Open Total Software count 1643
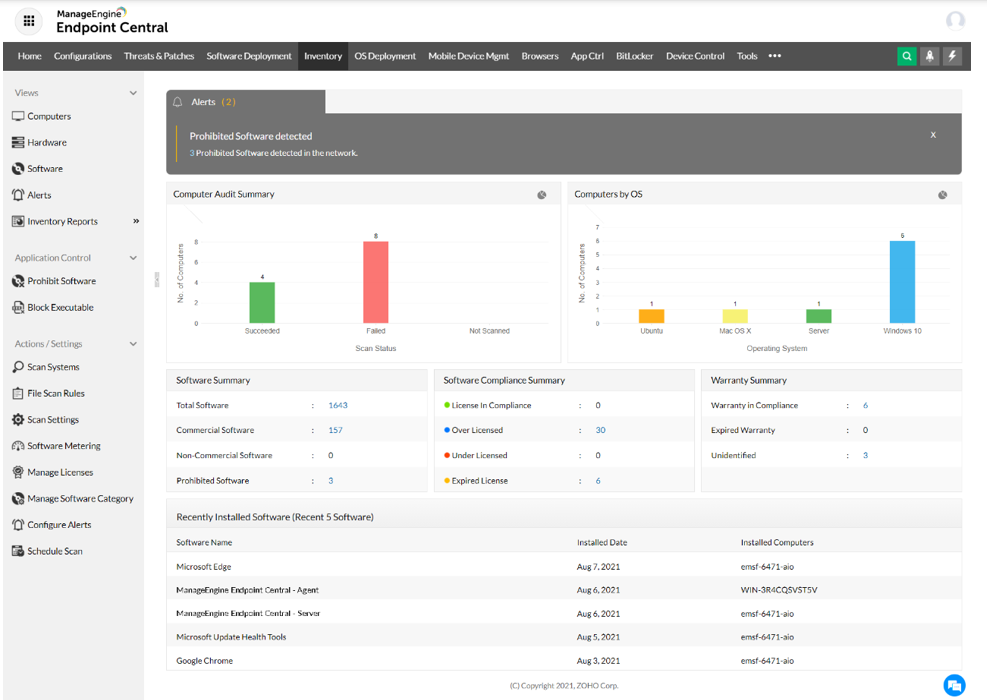Screen dimensions: 987x700 tap(338, 405)
